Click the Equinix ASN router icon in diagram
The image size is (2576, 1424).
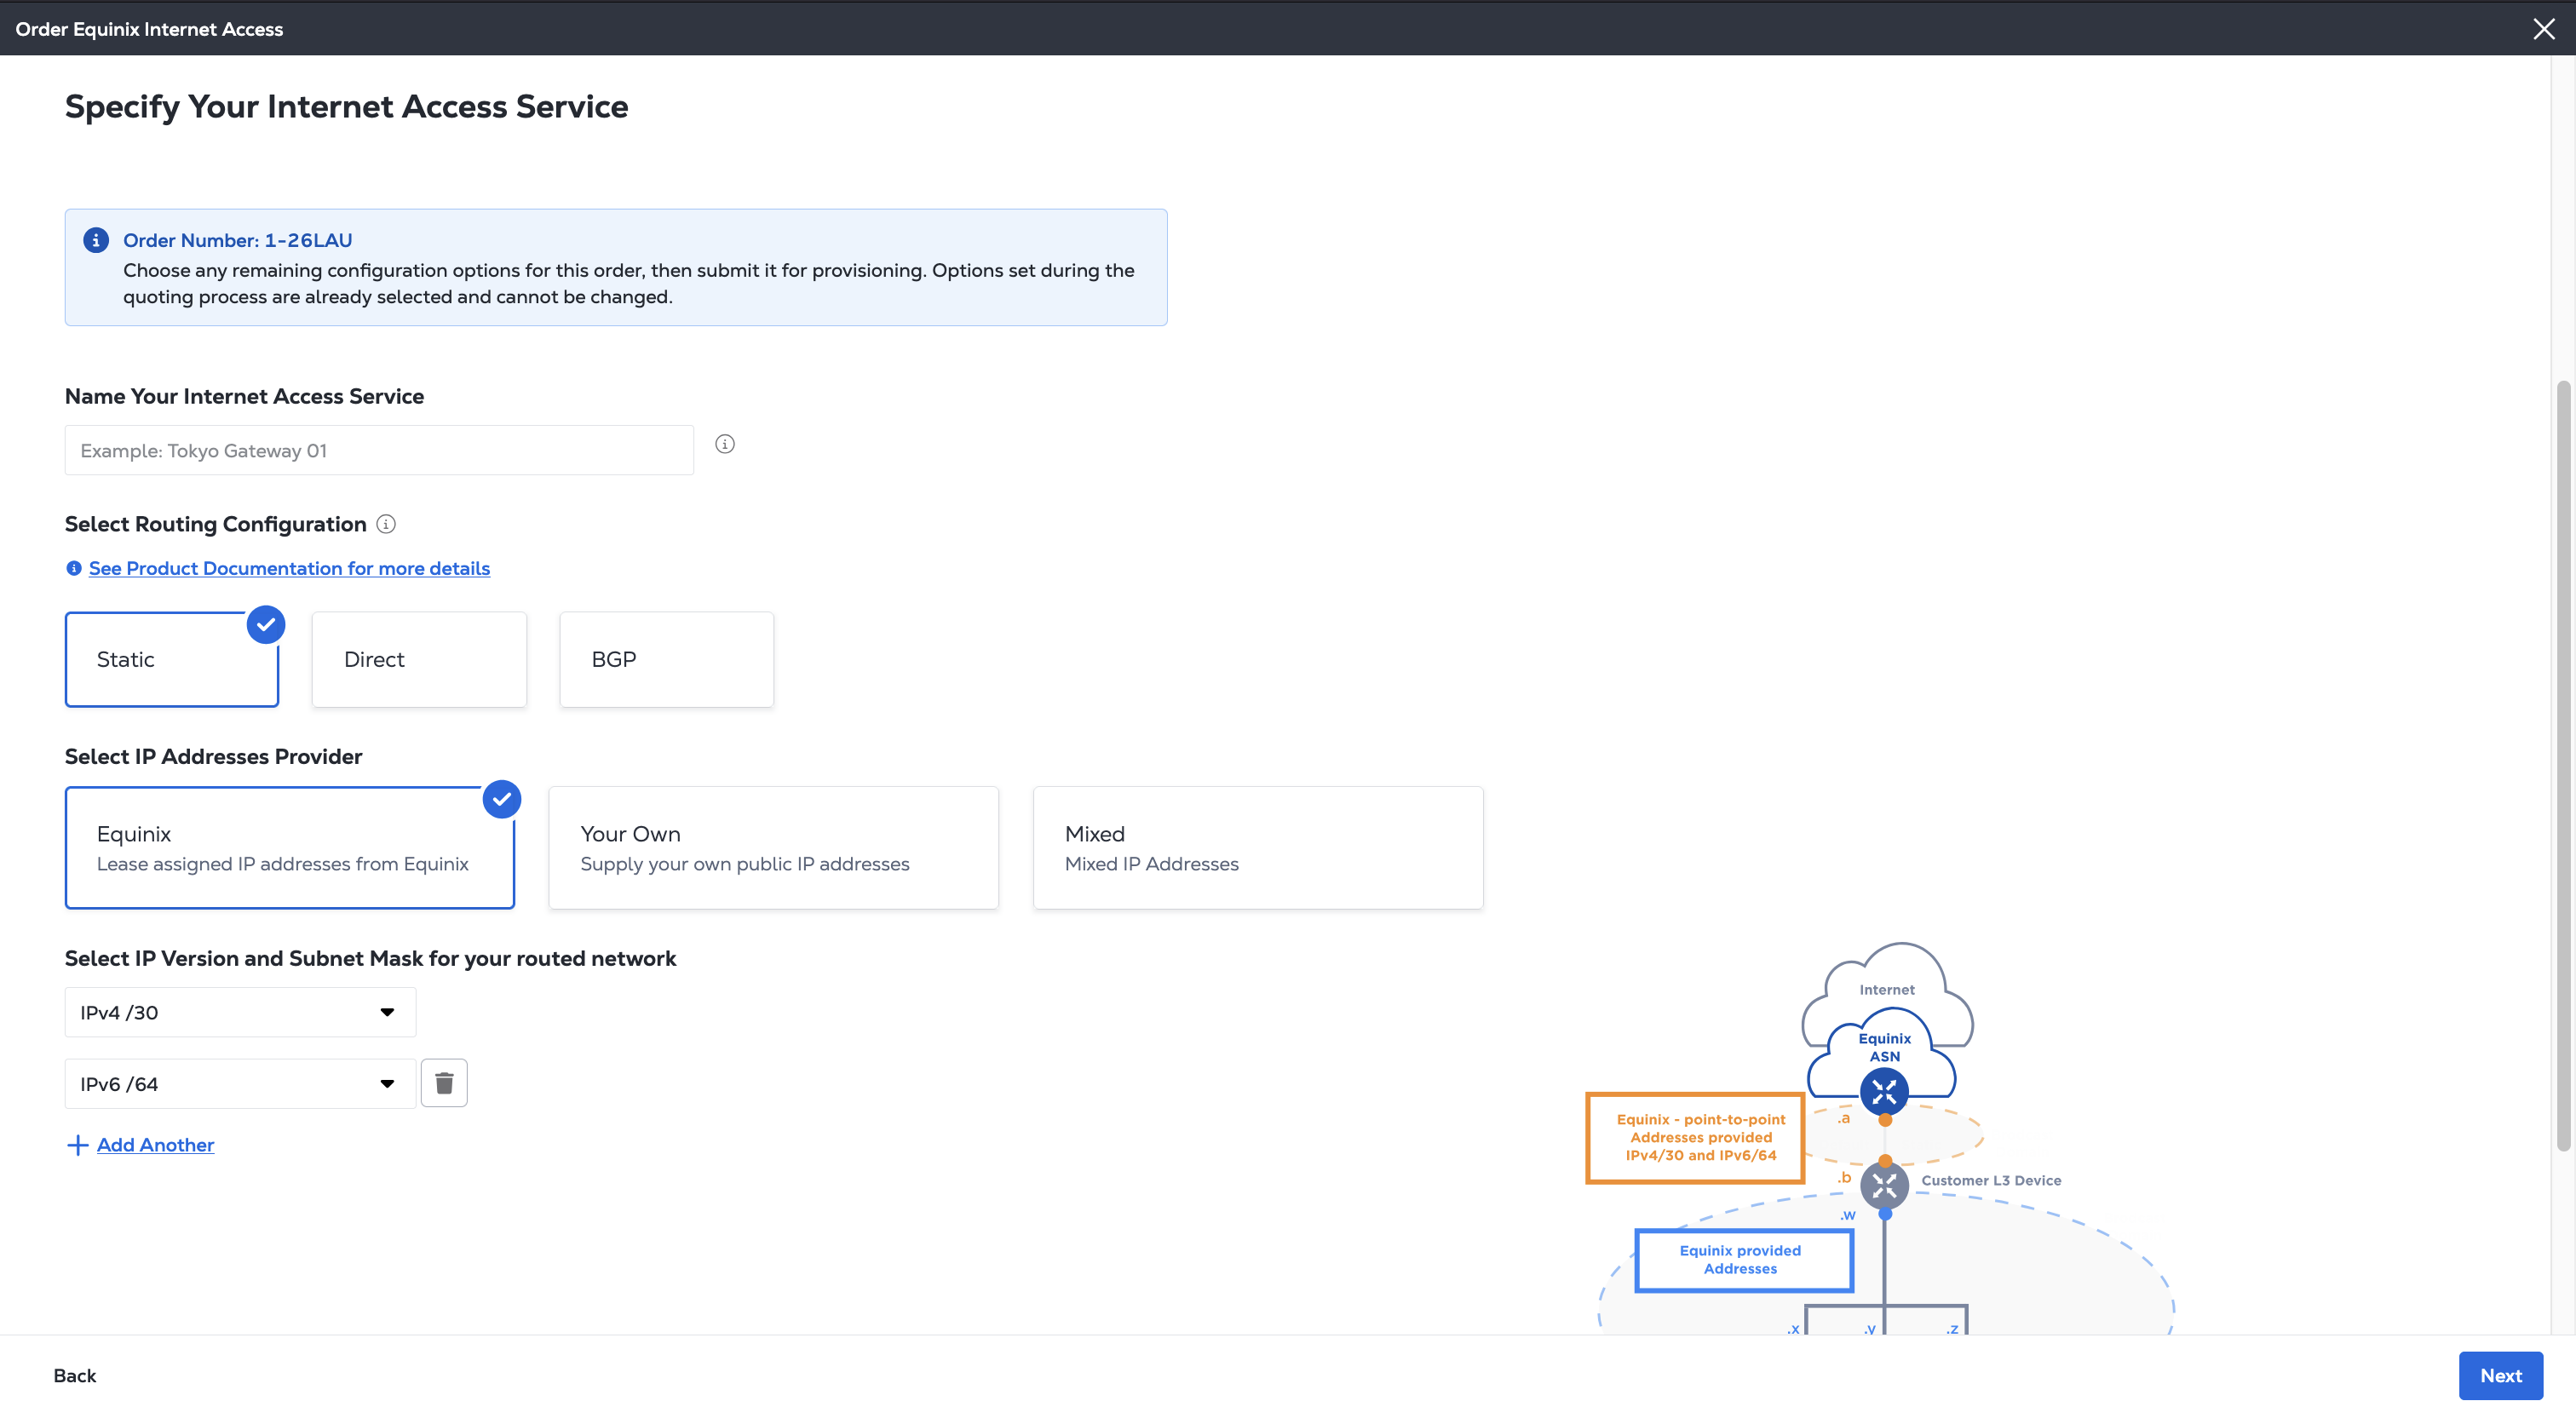(x=1884, y=1091)
